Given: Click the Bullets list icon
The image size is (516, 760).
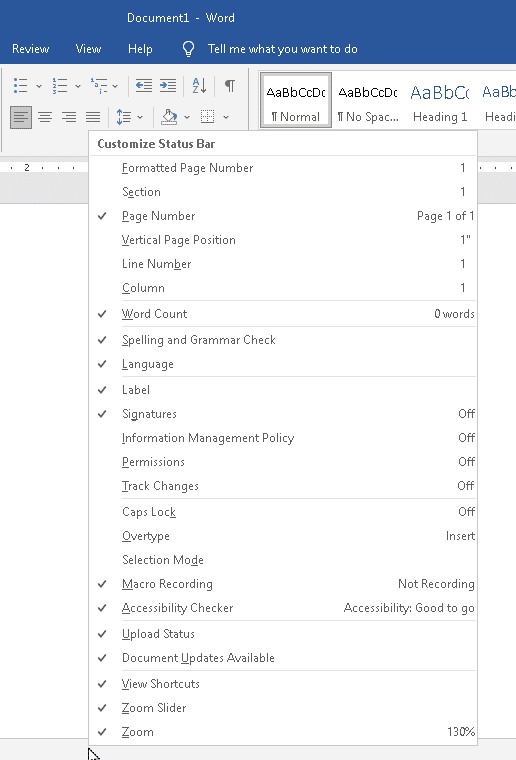Looking at the screenshot, I should (21, 86).
